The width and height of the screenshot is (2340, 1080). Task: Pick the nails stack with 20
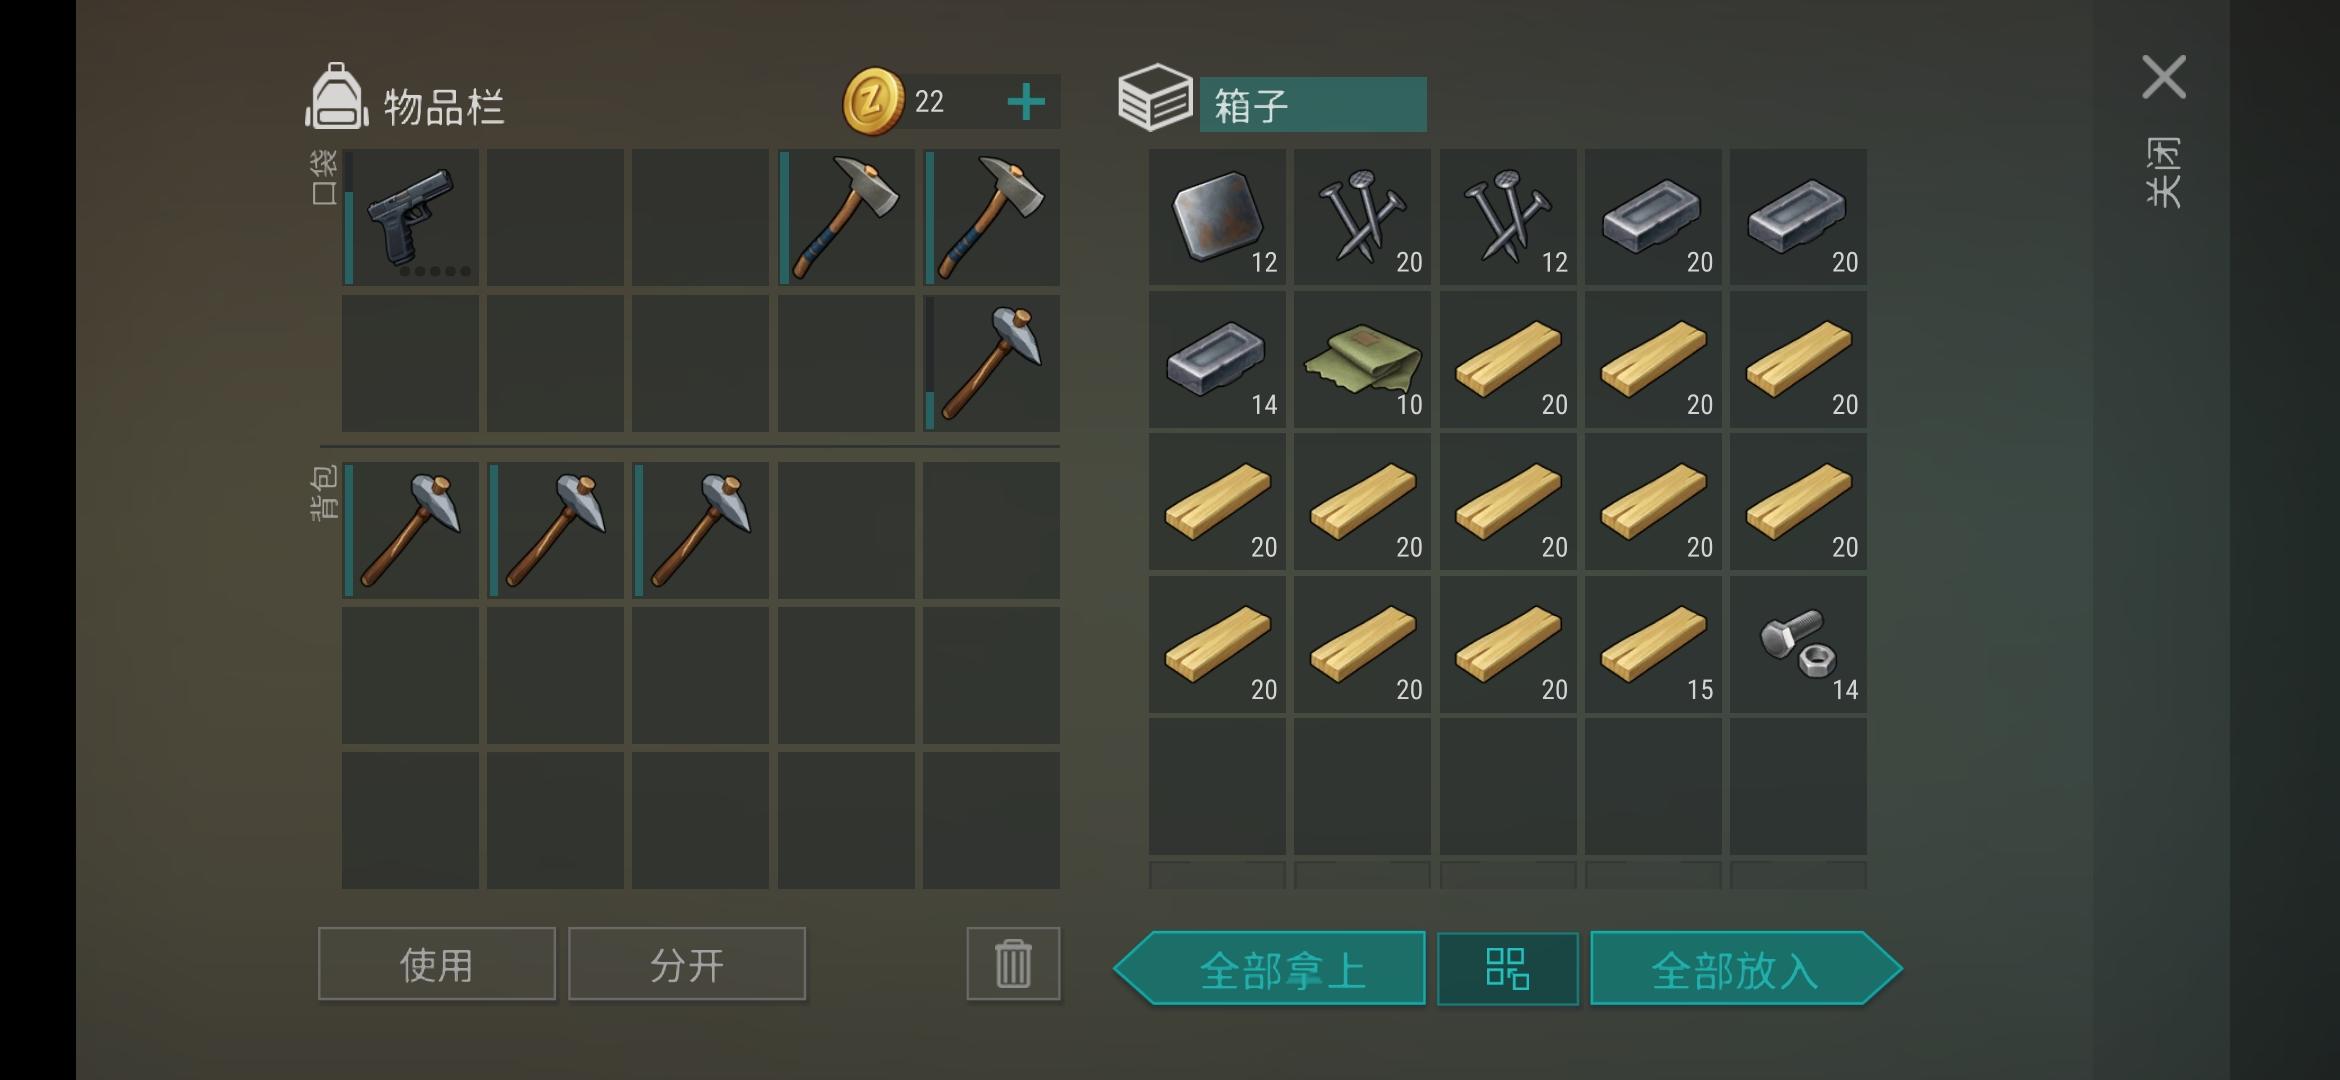(1362, 218)
